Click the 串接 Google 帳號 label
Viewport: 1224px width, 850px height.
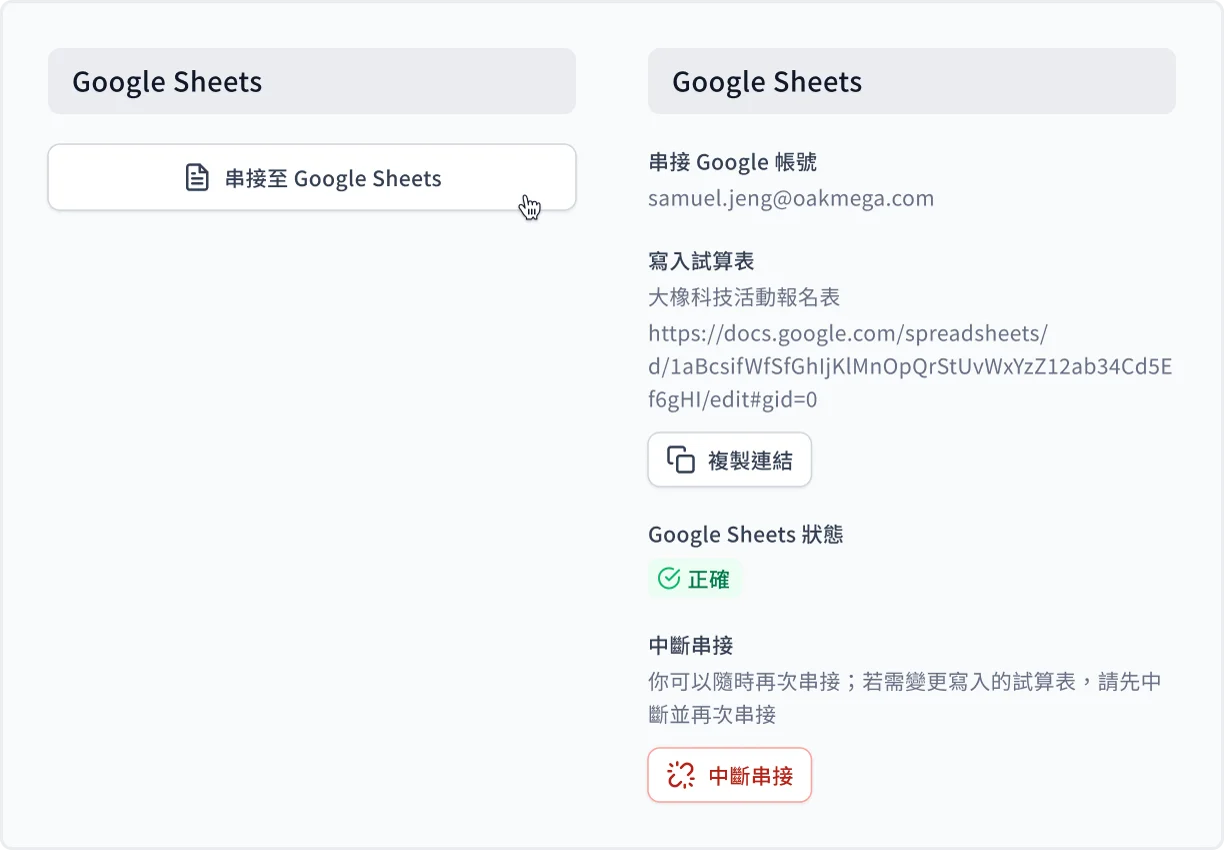pos(733,162)
